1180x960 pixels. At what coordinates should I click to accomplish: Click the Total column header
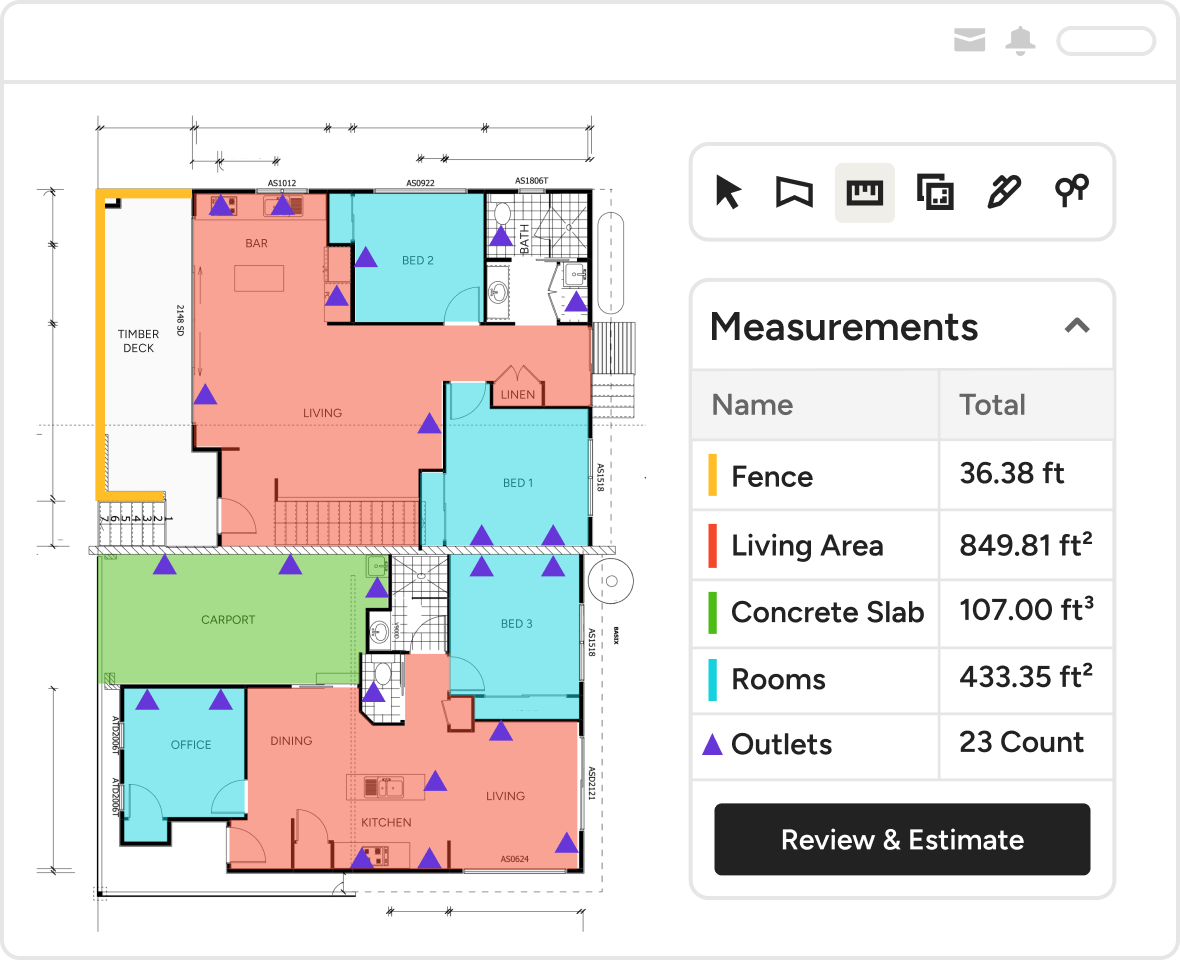tap(993, 405)
